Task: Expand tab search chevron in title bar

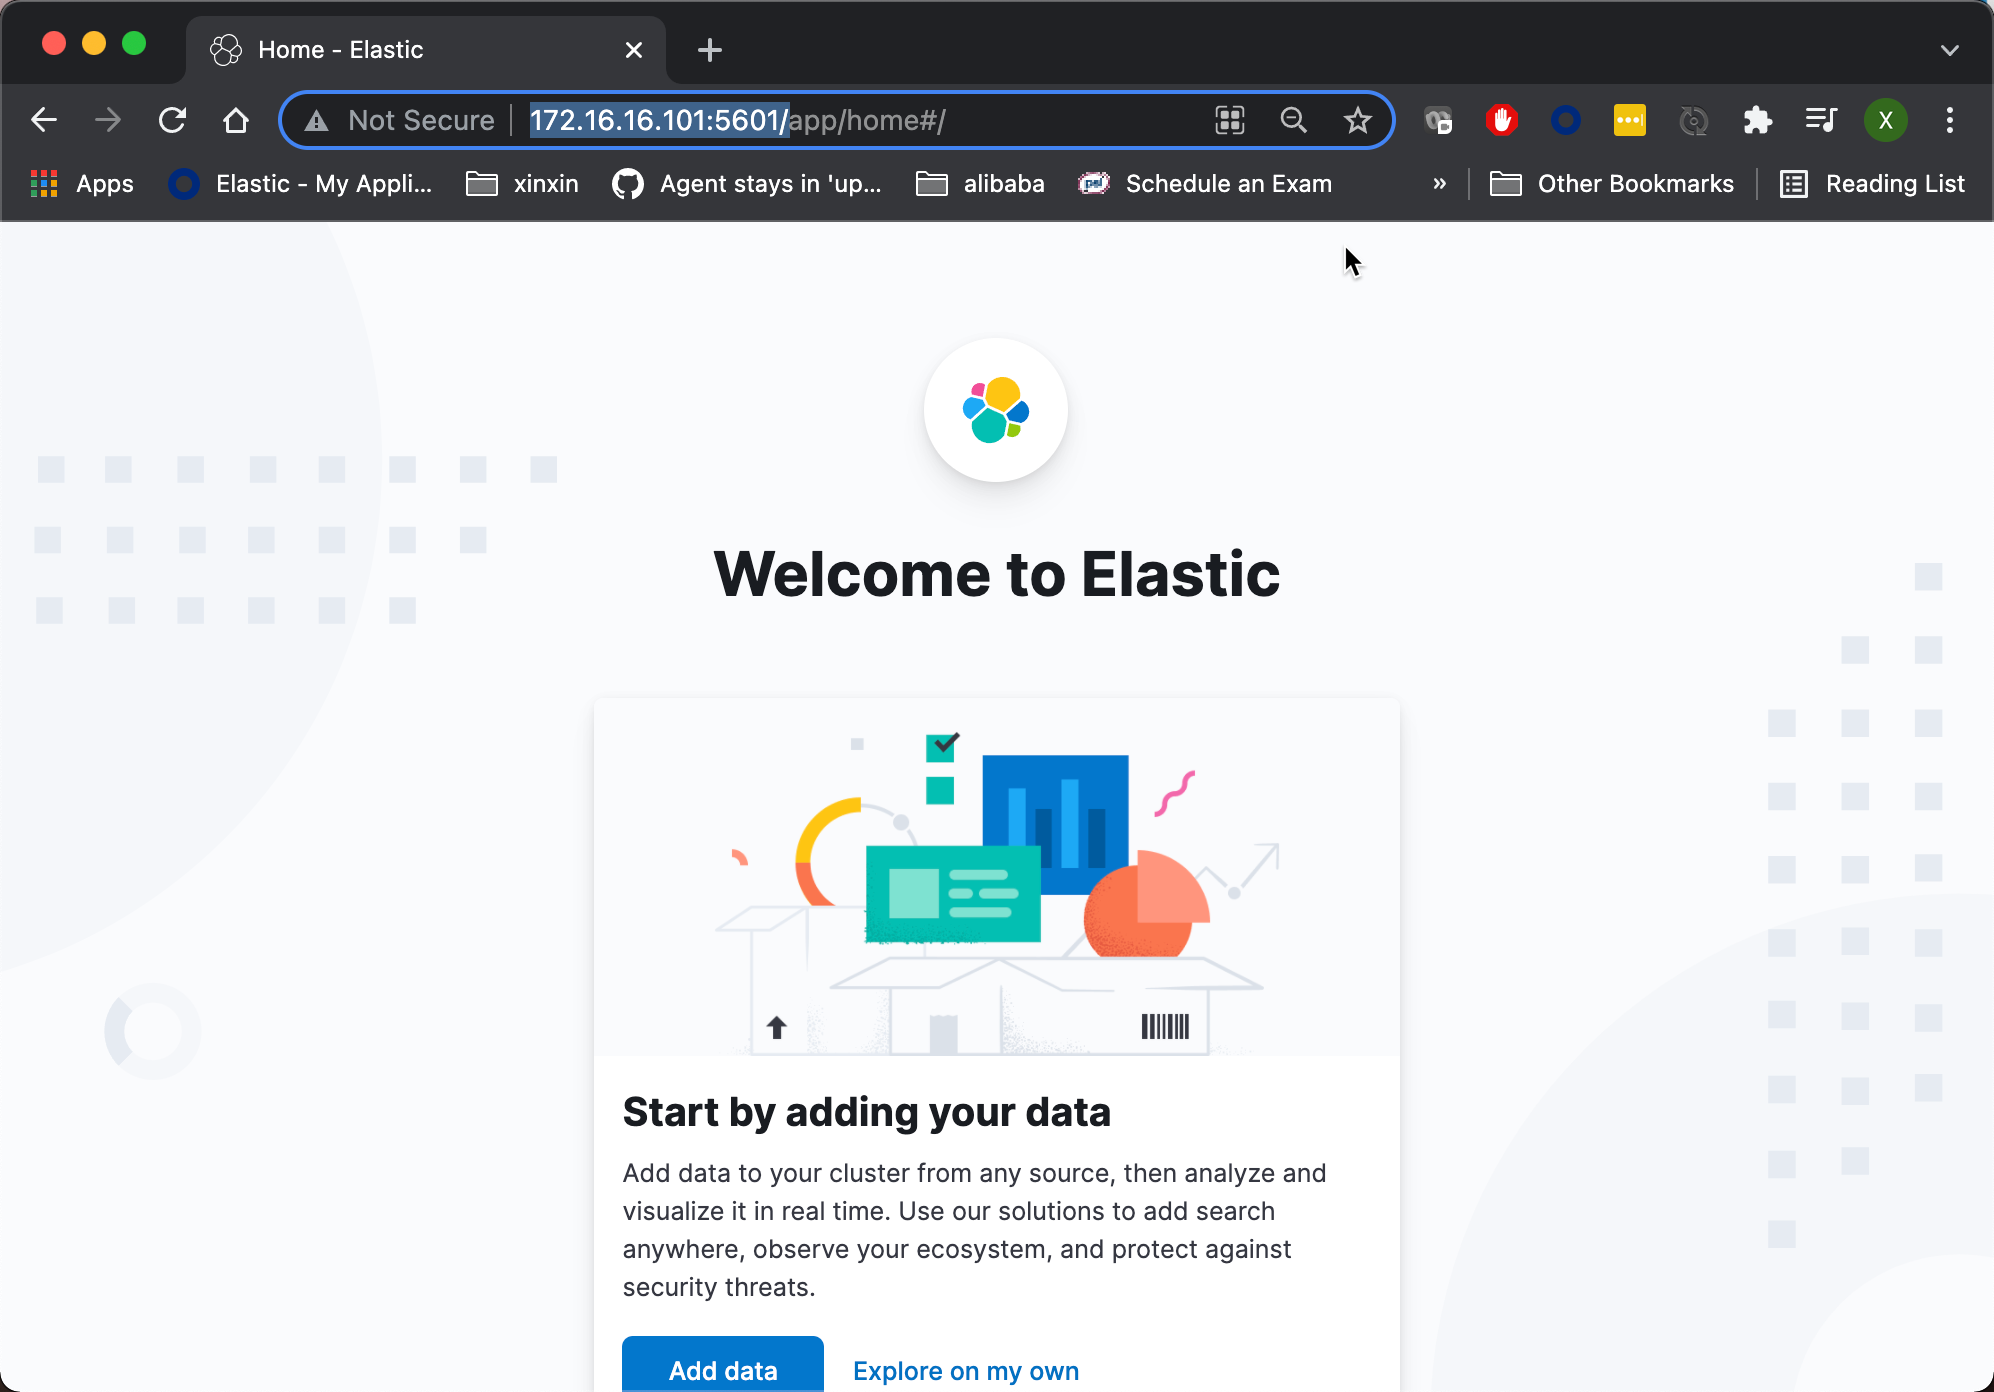Action: point(1949,50)
